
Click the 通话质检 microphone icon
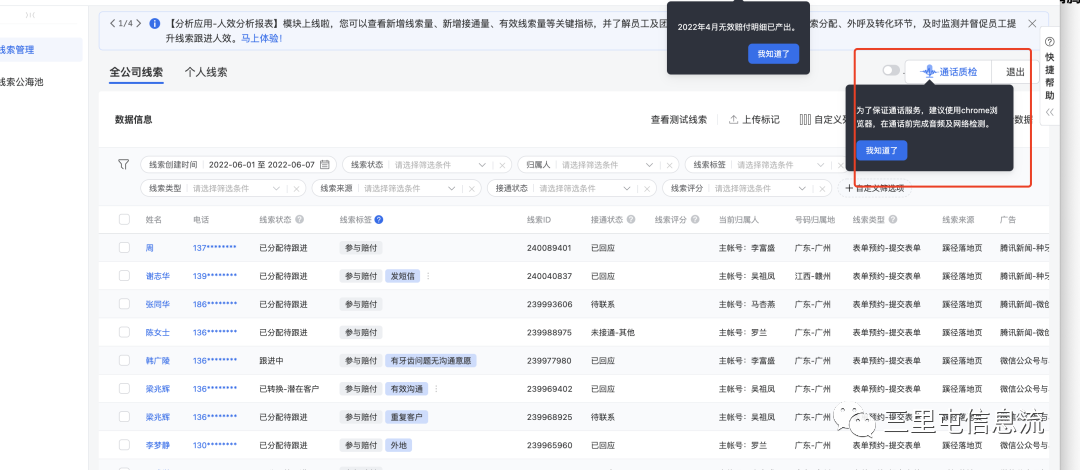929,72
